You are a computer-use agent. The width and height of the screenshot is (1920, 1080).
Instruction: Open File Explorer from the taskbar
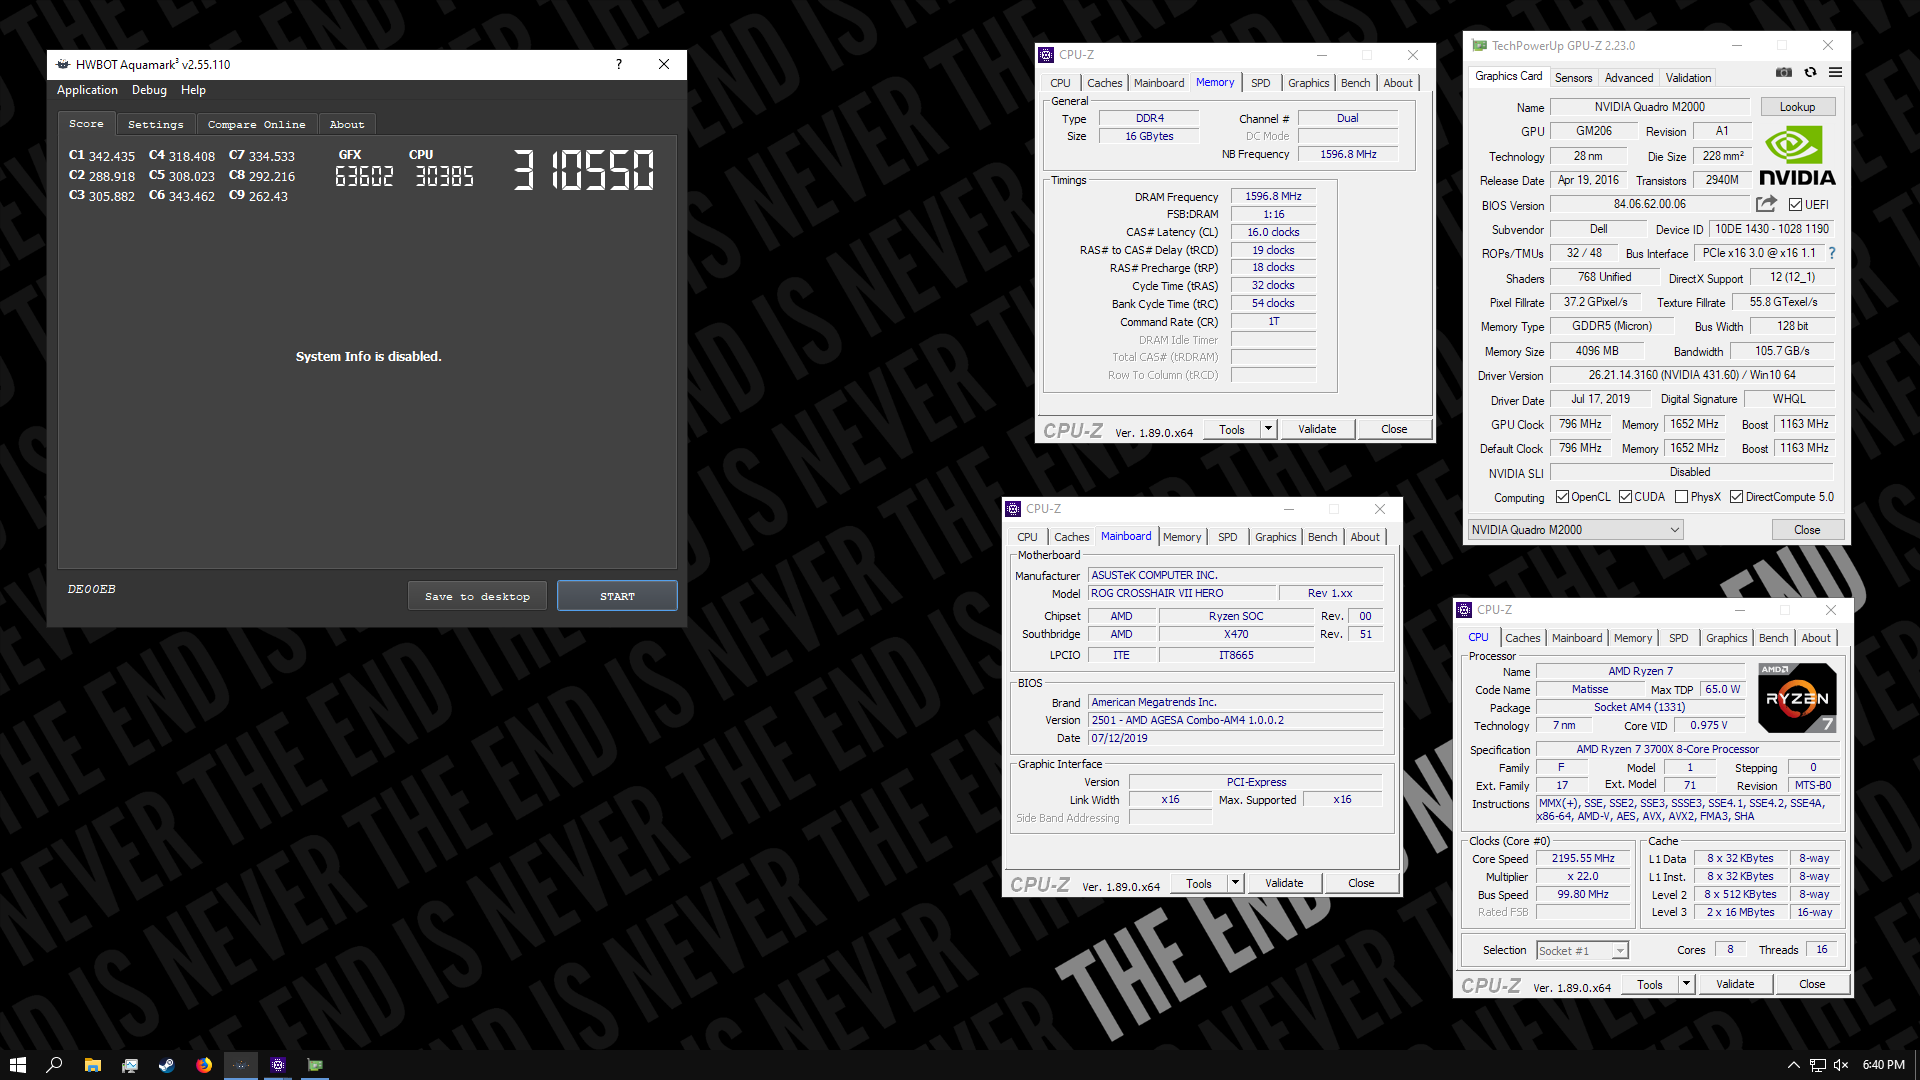click(92, 1065)
